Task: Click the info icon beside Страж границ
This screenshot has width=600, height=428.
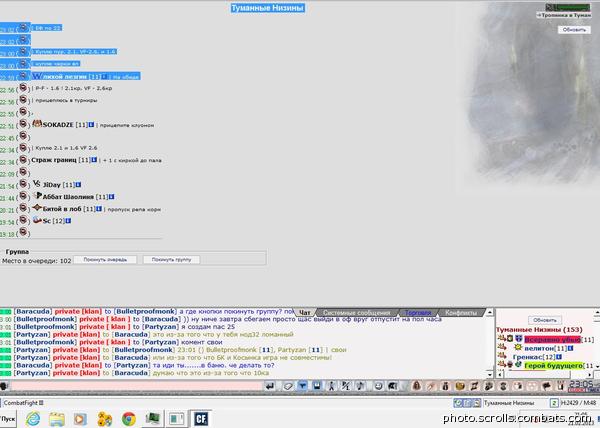Action: click(94, 160)
